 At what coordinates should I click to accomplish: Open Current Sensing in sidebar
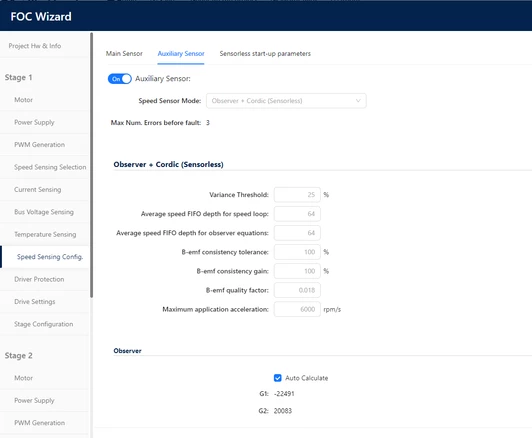coord(38,189)
